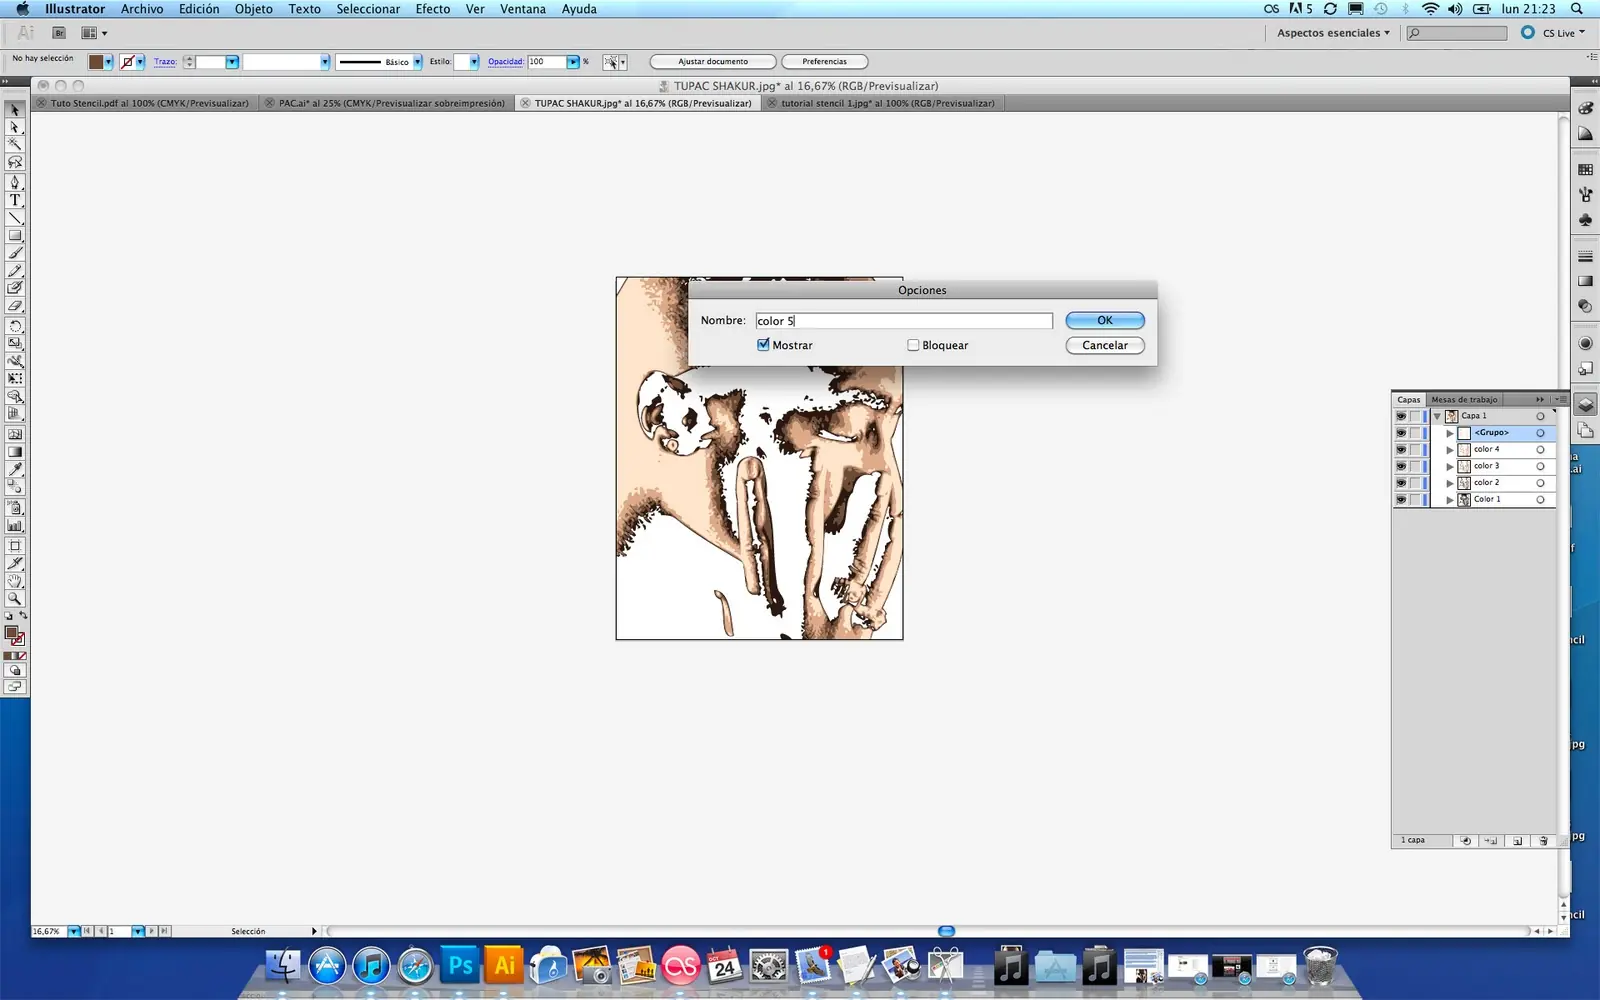Select the Column Graph tool
The height and width of the screenshot is (1000, 1600).
point(15,525)
